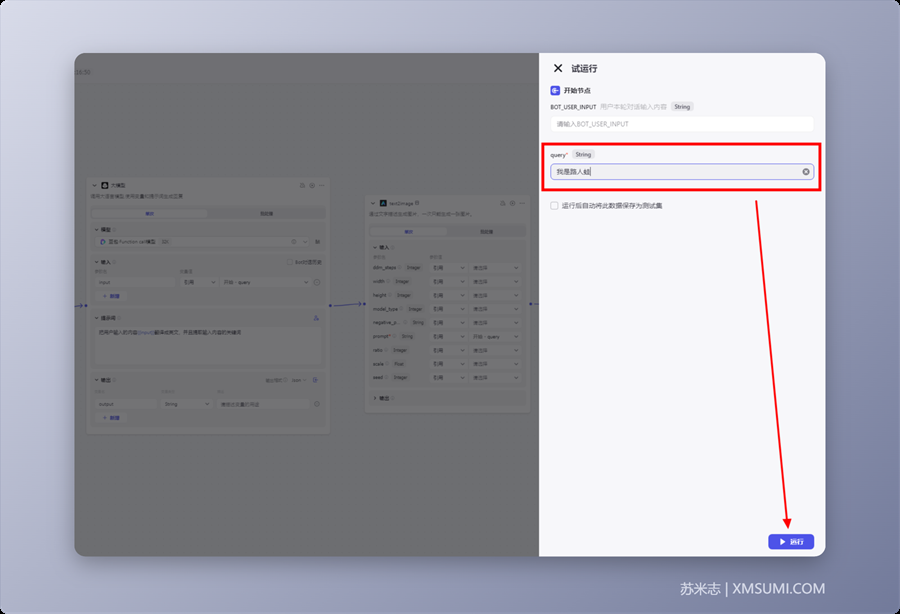Open the value dropdown in model_type row

click(495, 309)
